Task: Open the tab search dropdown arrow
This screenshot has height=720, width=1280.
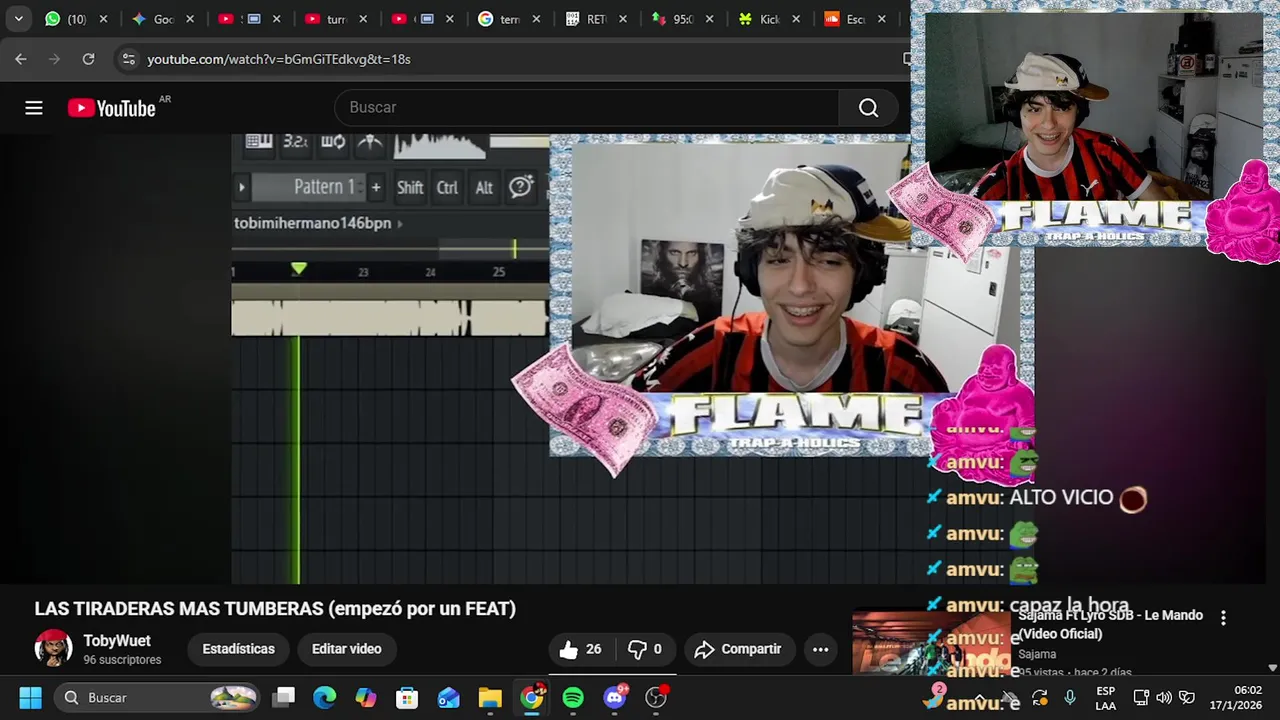Action: tap(18, 19)
